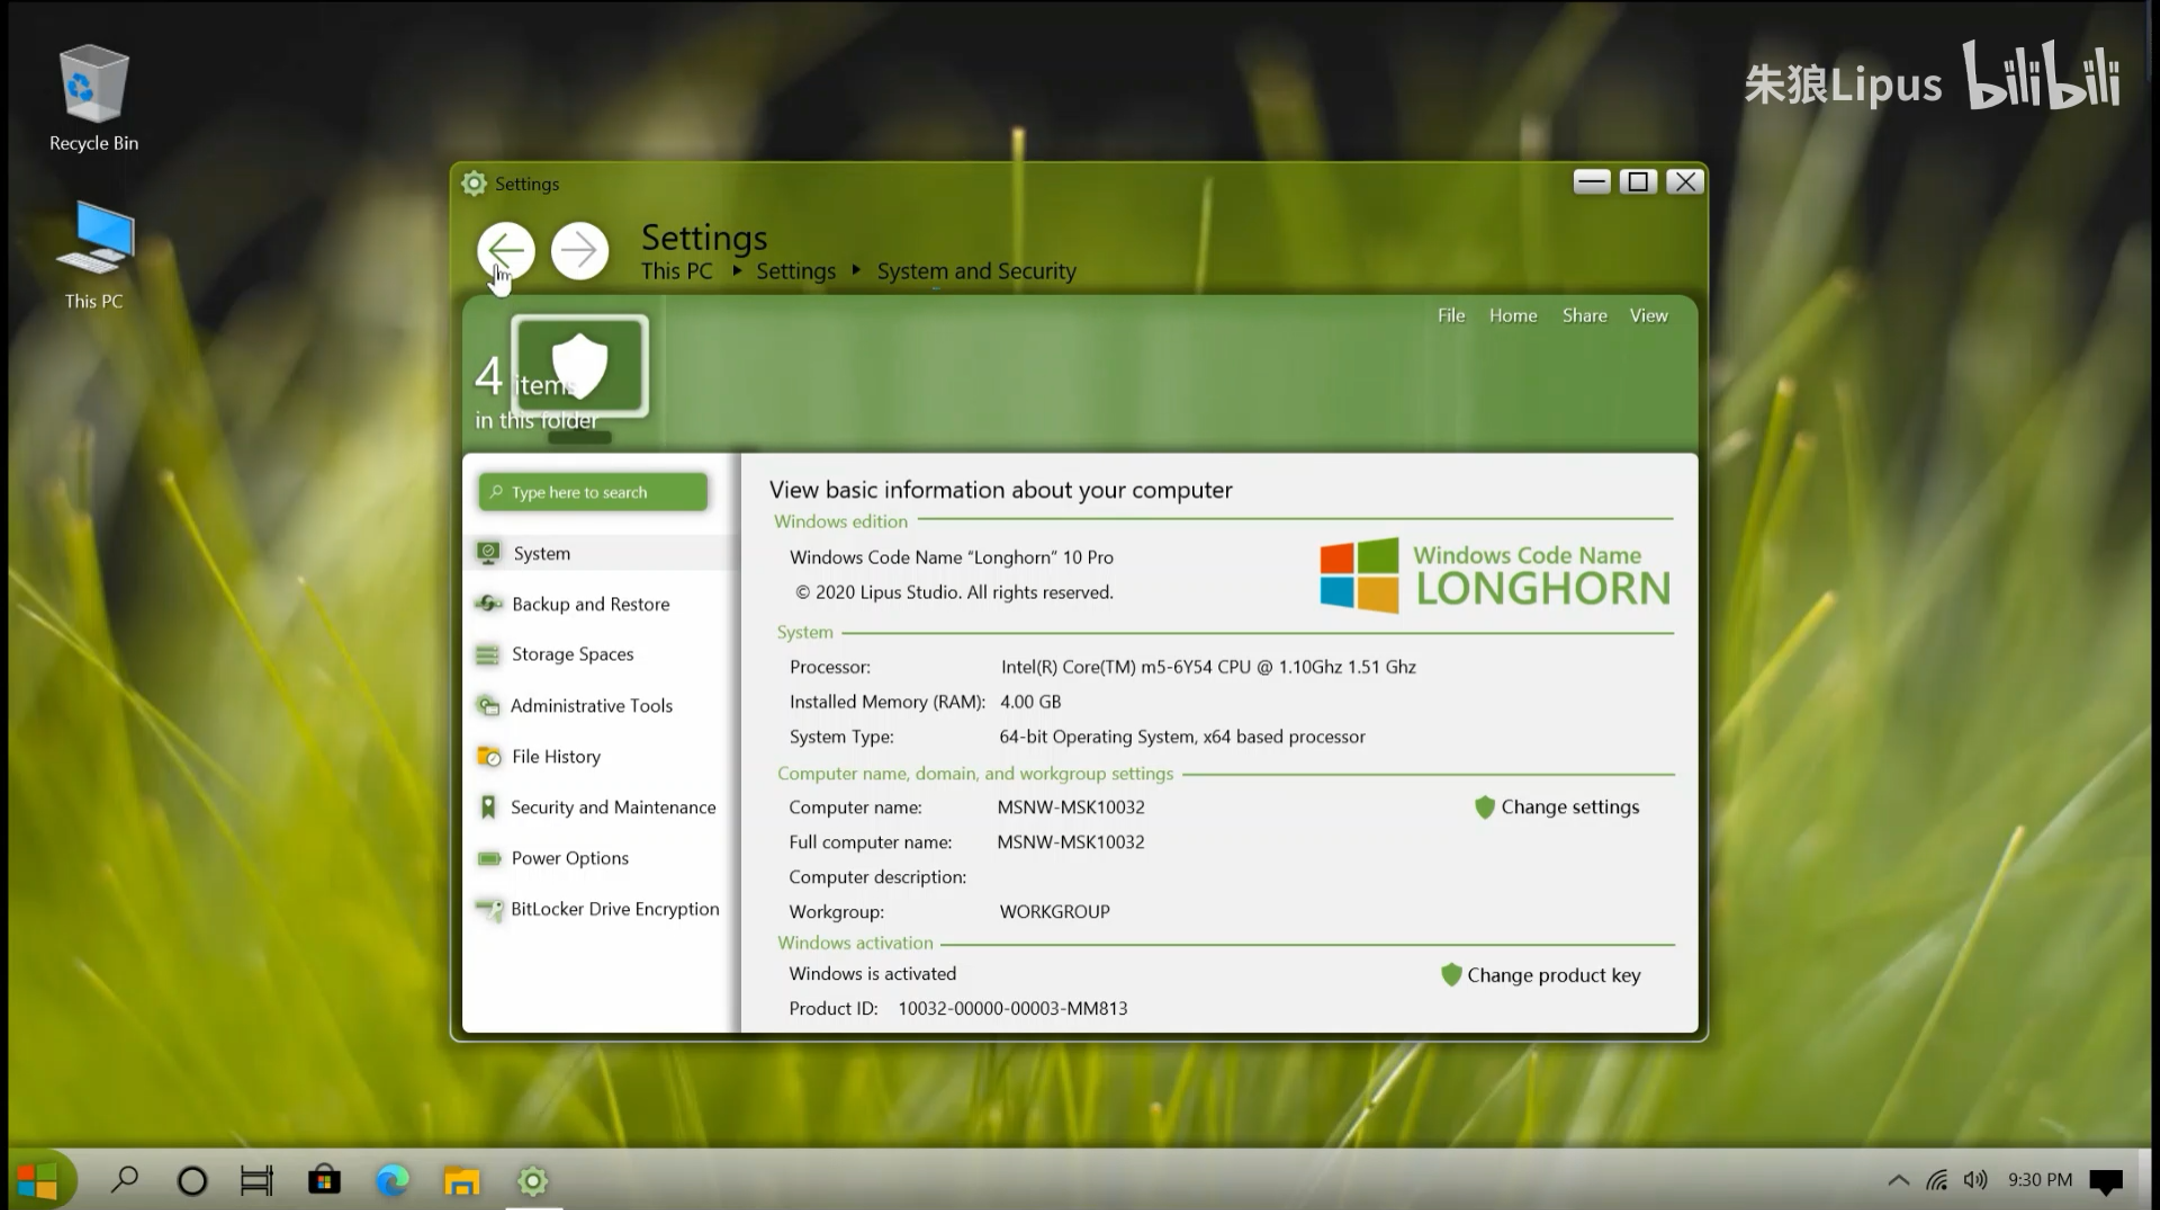Expand the system tray hidden icons chevron
The width and height of the screenshot is (2160, 1210).
[x=1898, y=1180]
